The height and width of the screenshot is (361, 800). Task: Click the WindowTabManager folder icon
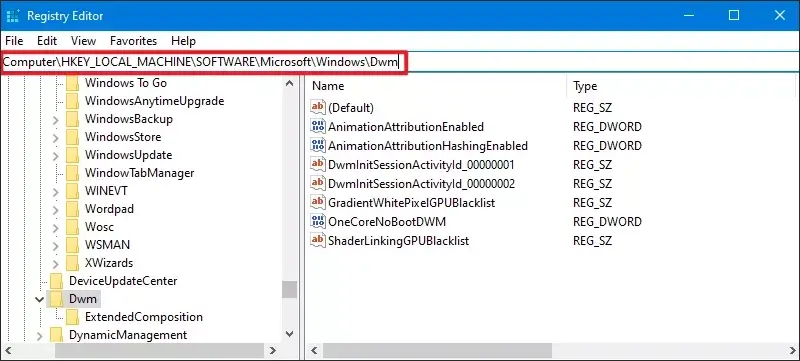72,172
